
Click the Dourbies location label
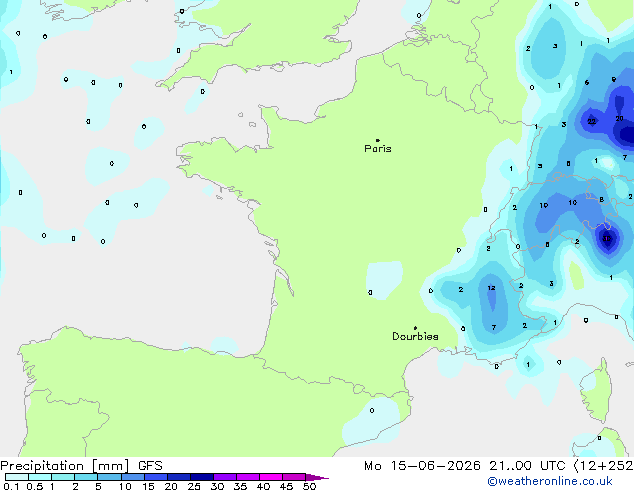[x=415, y=336]
